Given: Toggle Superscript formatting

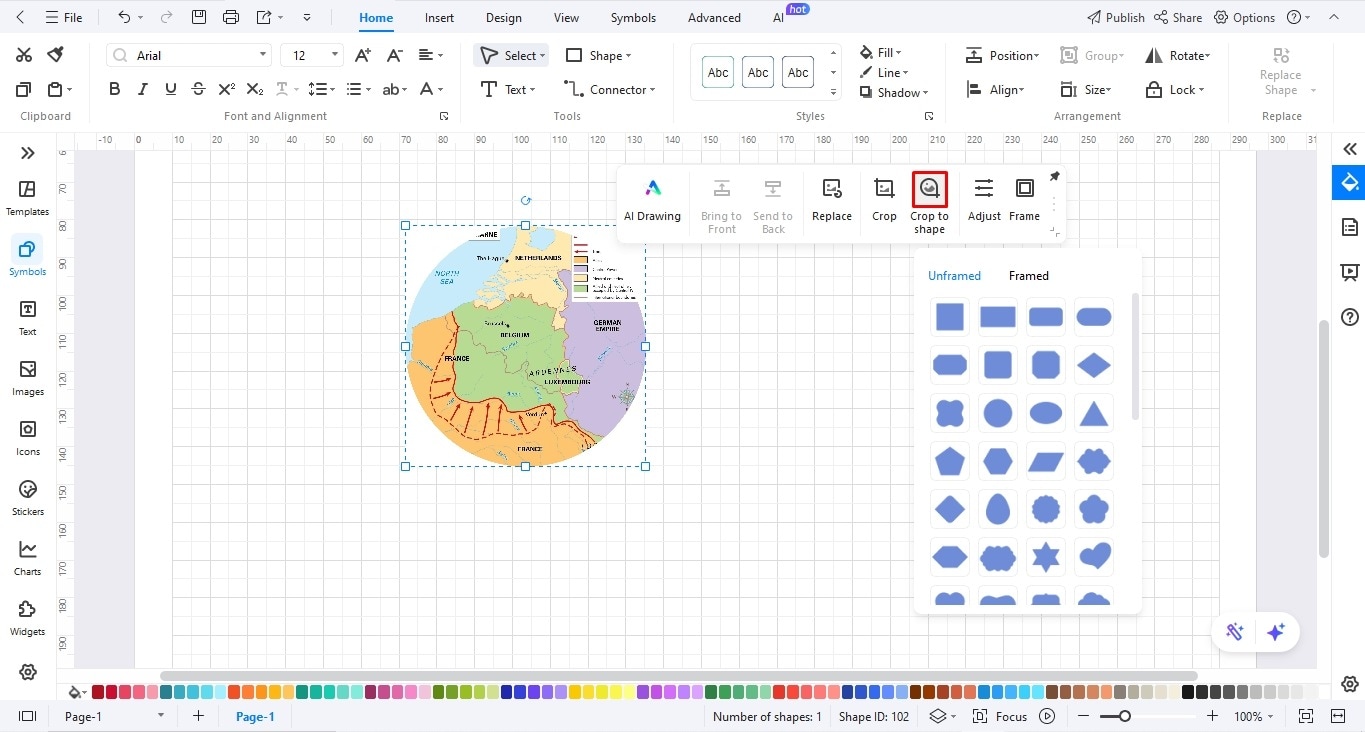Looking at the screenshot, I should coord(227,89).
